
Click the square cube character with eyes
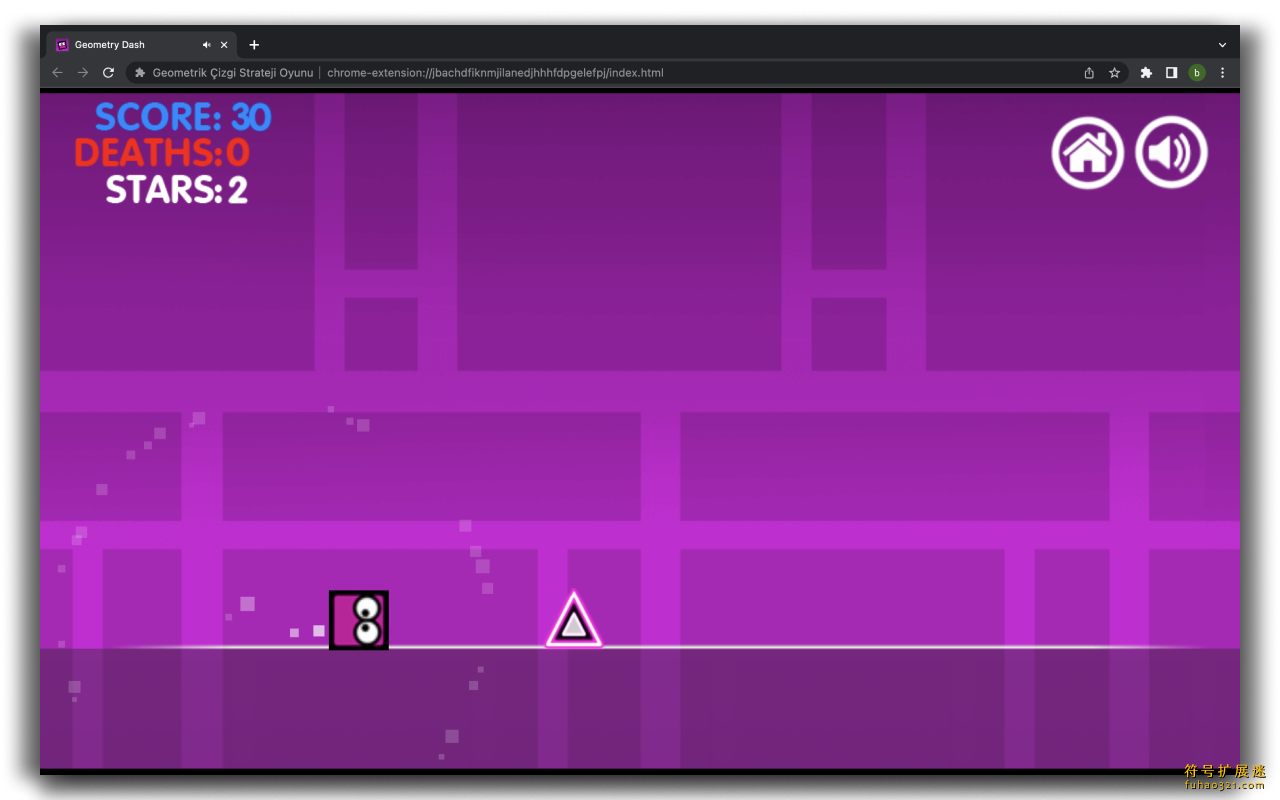tap(359, 620)
